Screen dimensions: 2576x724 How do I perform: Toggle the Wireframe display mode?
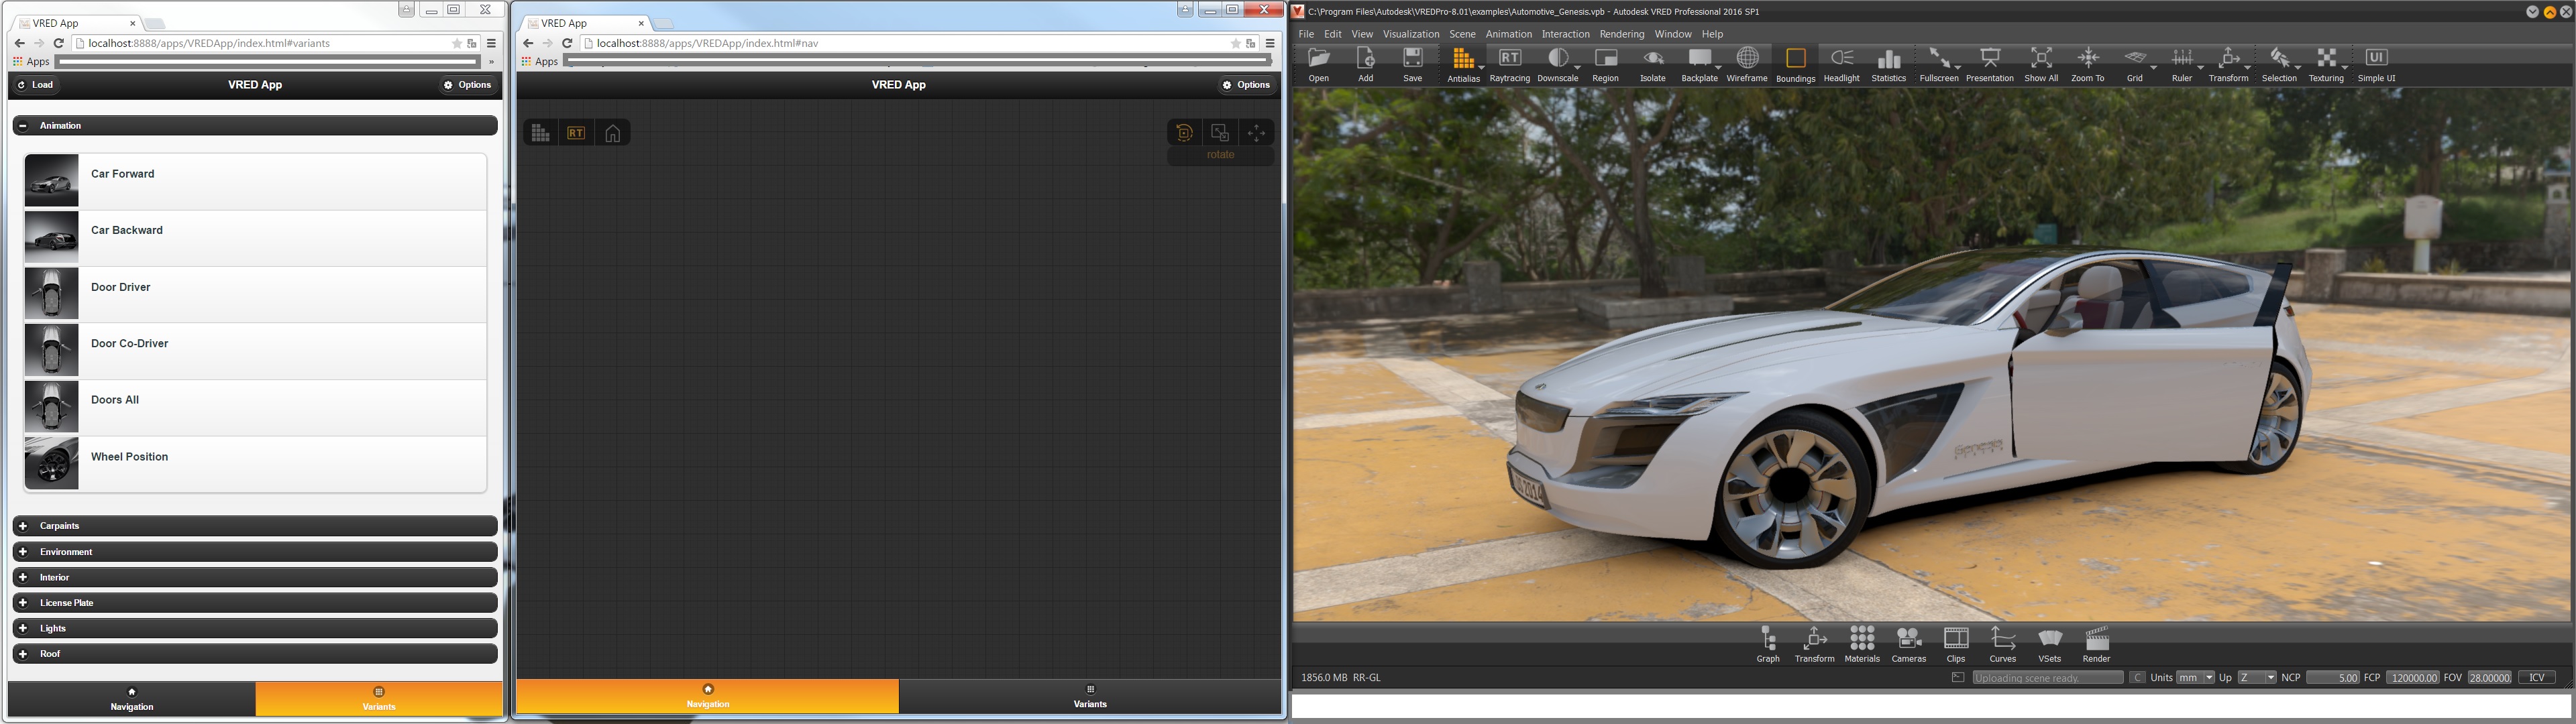tap(1747, 63)
